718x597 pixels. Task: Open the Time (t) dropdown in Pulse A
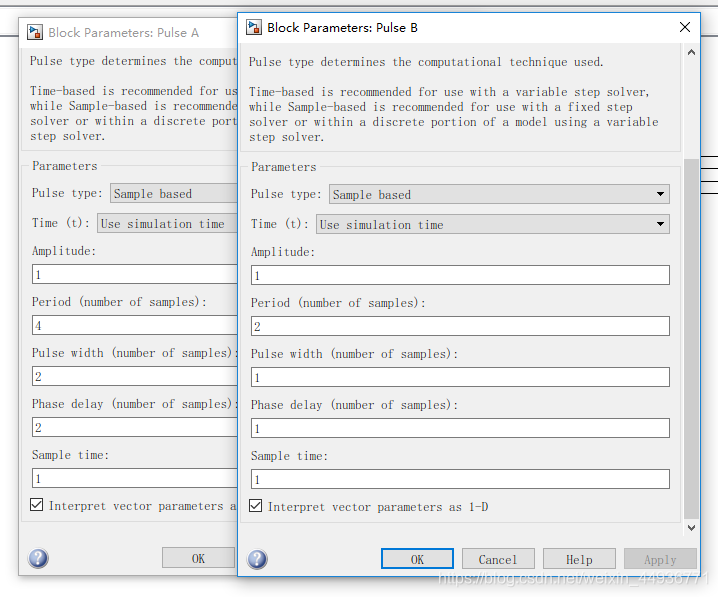(167, 223)
